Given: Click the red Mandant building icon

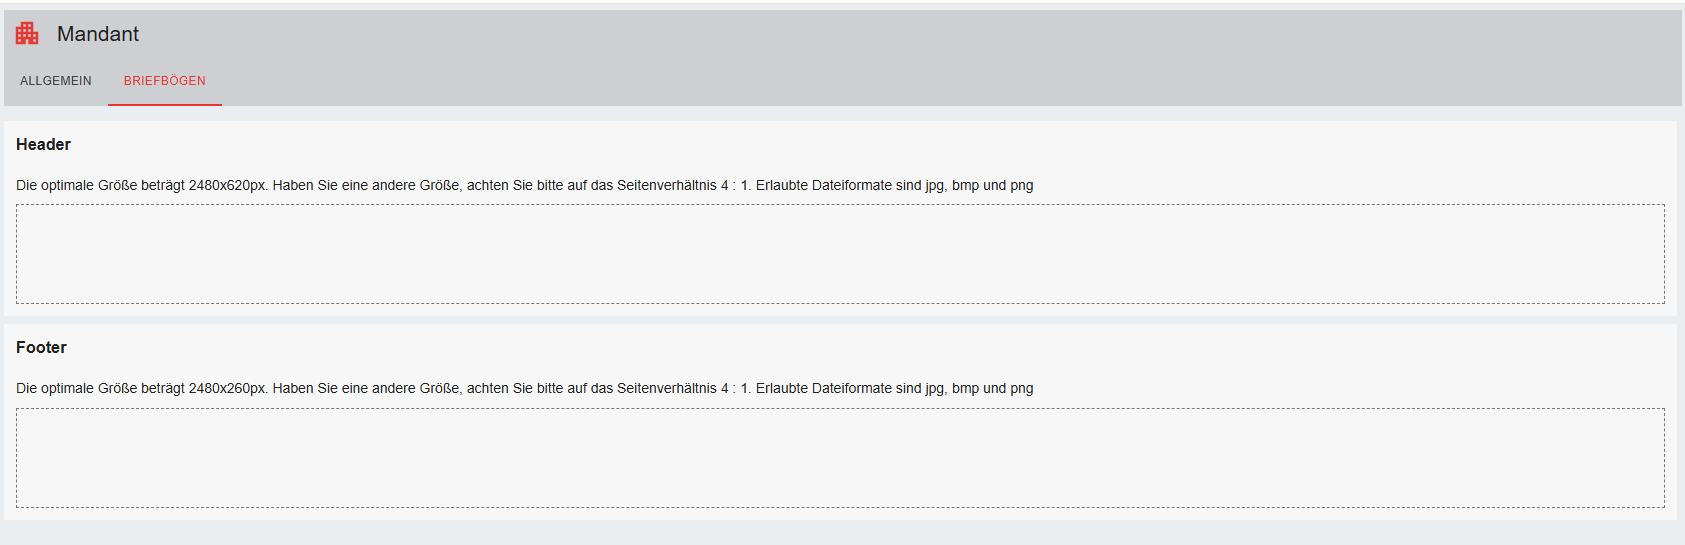Looking at the screenshot, I should tap(27, 34).
